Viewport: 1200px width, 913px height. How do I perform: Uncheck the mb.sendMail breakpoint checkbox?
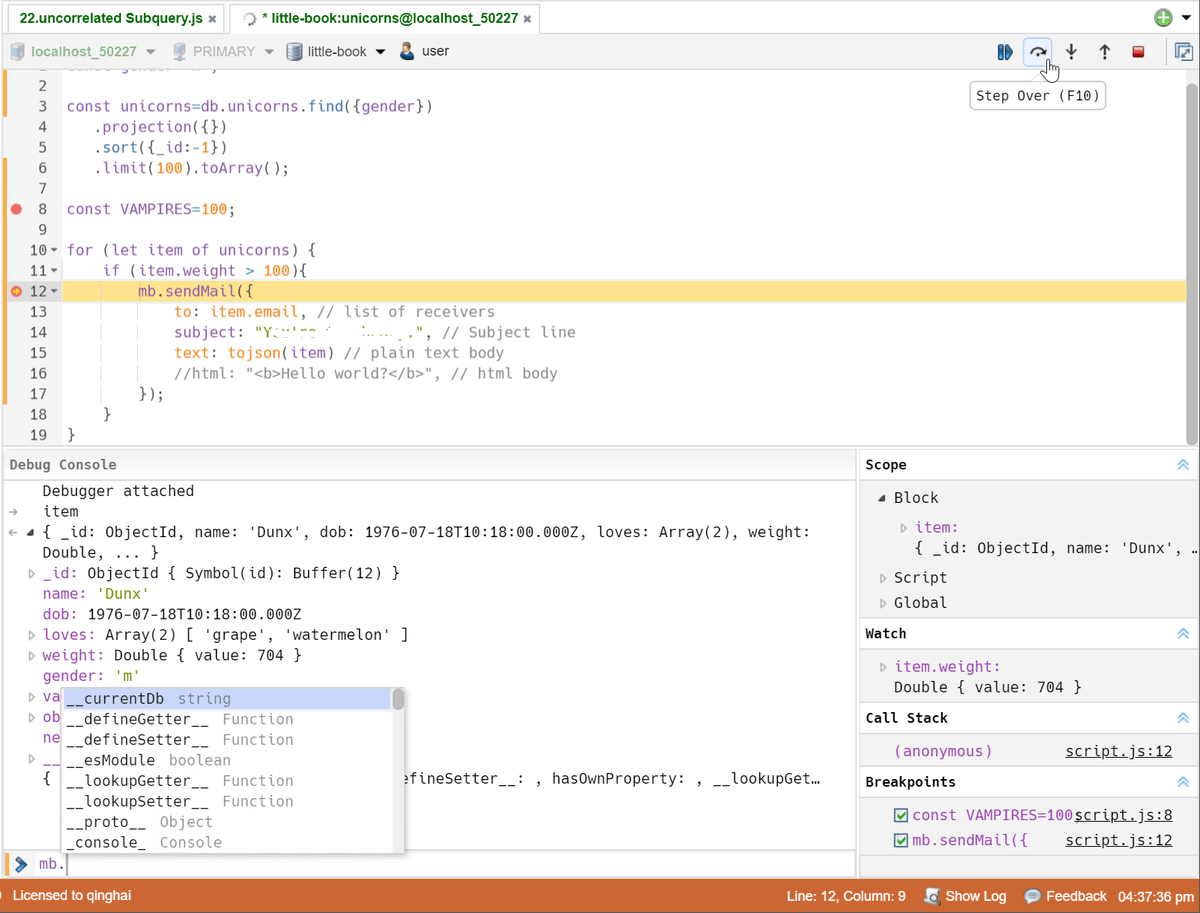tap(901, 840)
